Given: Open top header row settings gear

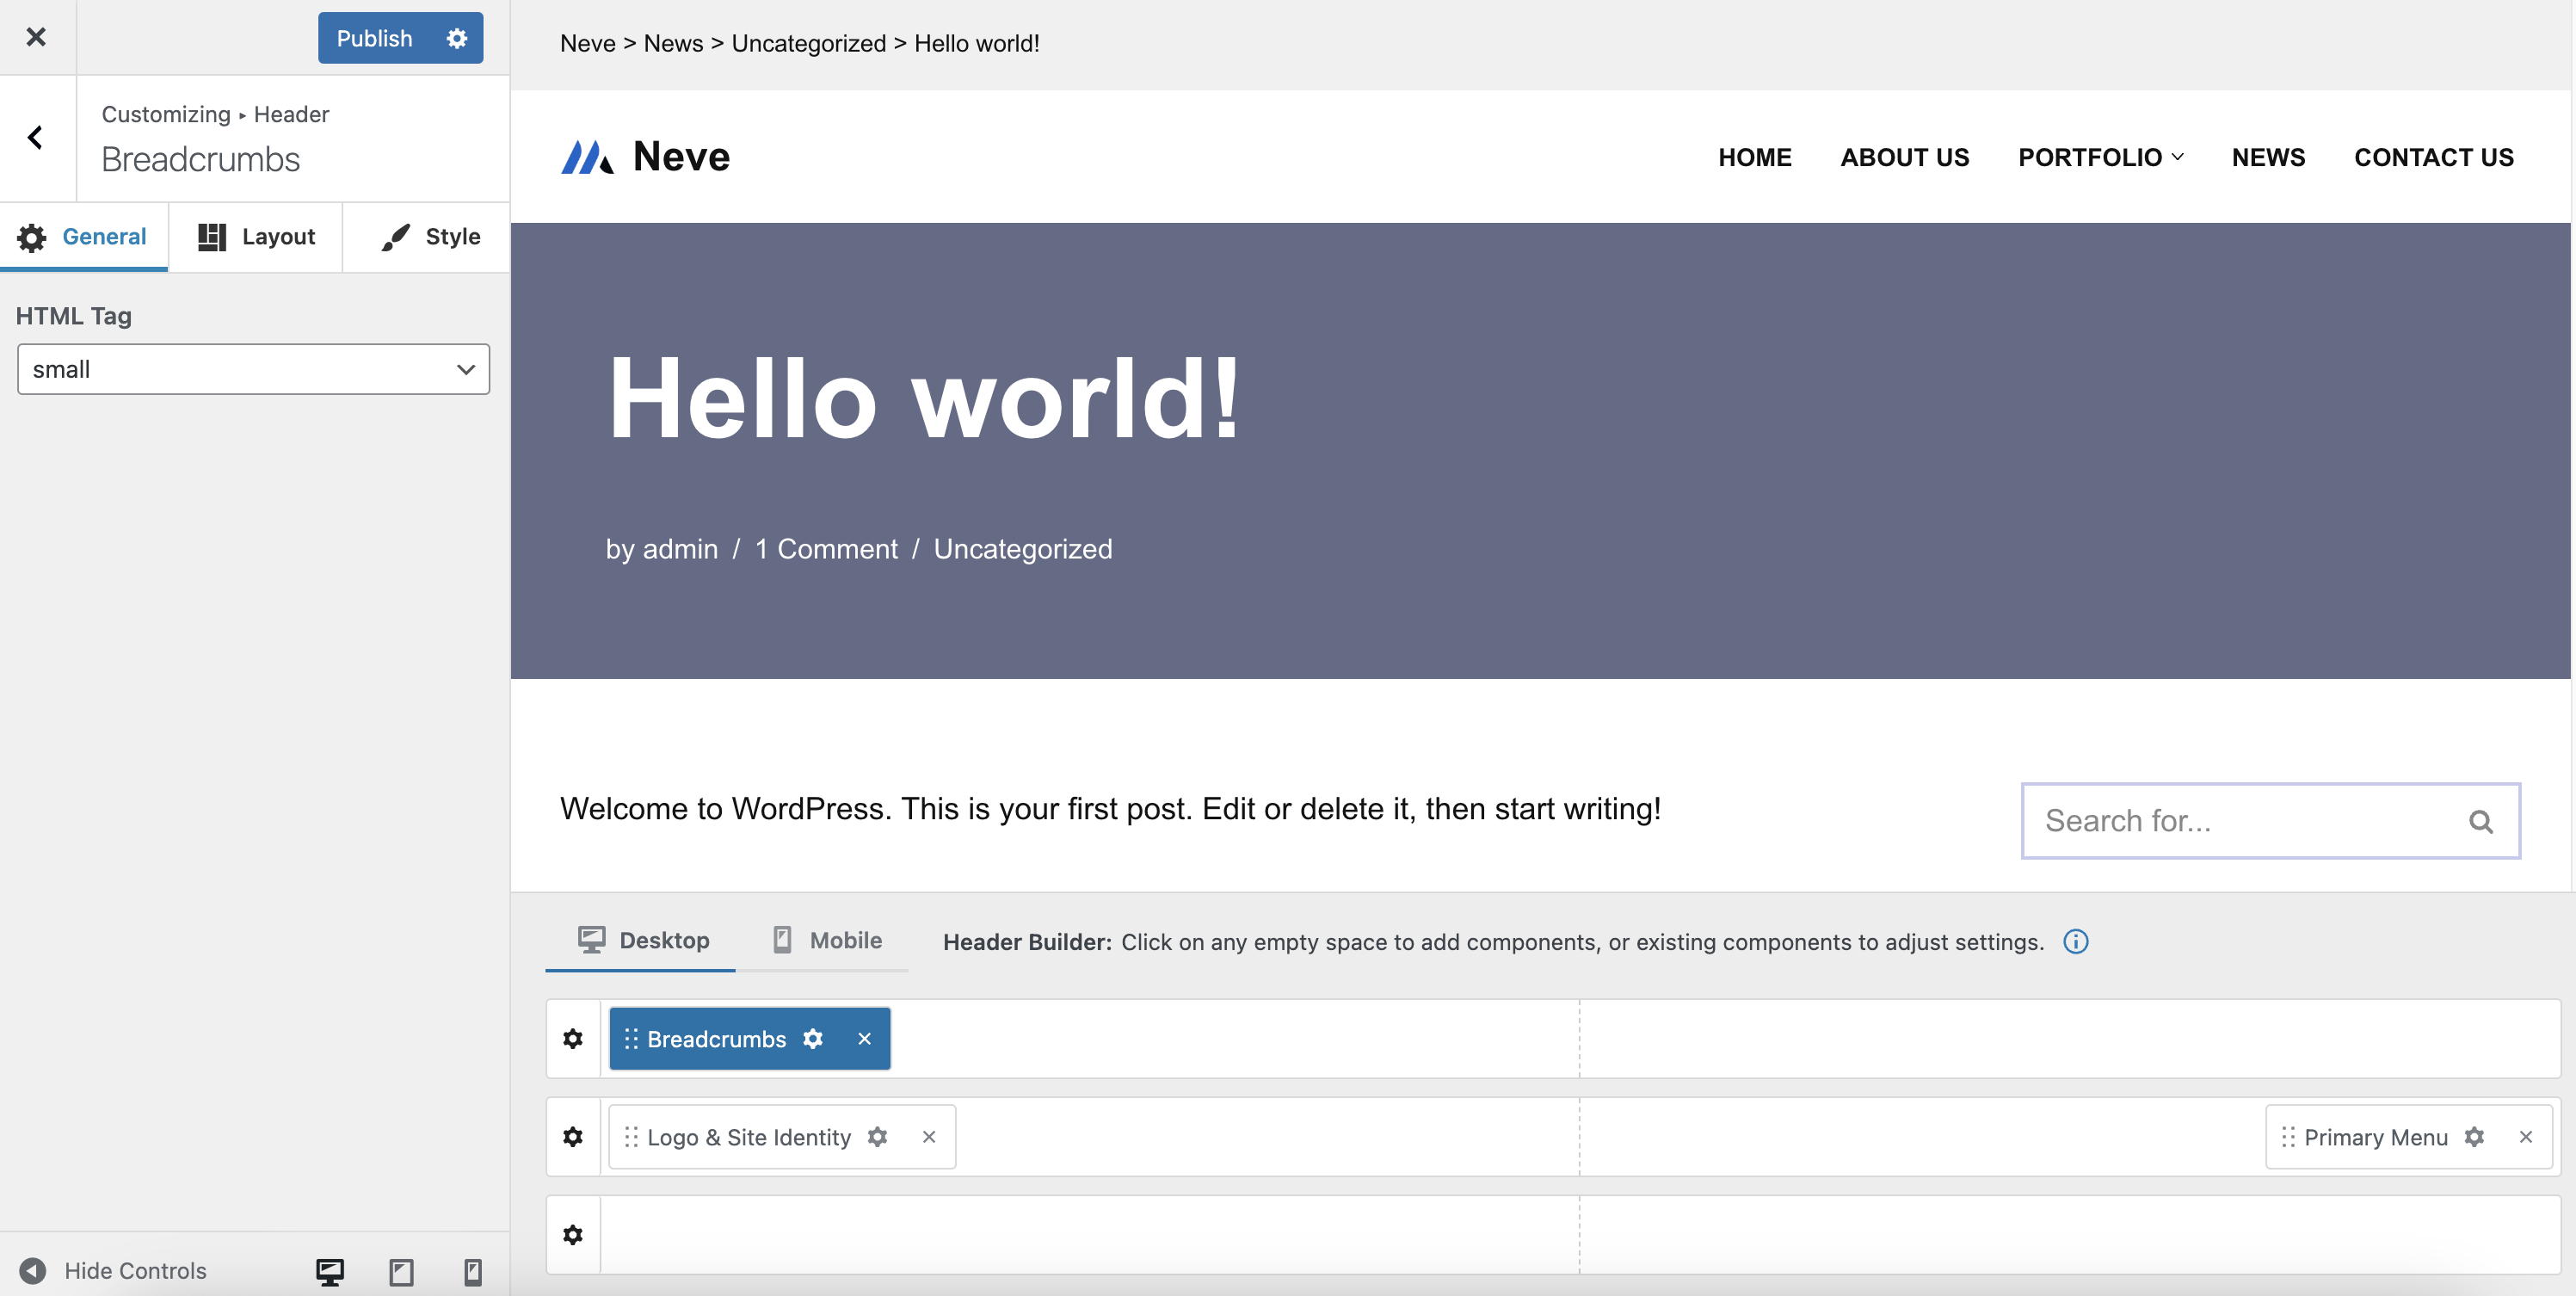Looking at the screenshot, I should coord(573,1038).
